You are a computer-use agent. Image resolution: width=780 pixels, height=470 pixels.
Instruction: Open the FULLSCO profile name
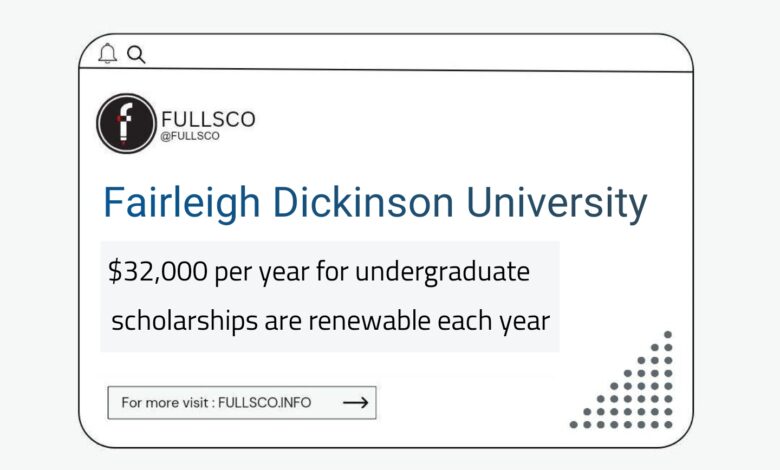(x=208, y=119)
